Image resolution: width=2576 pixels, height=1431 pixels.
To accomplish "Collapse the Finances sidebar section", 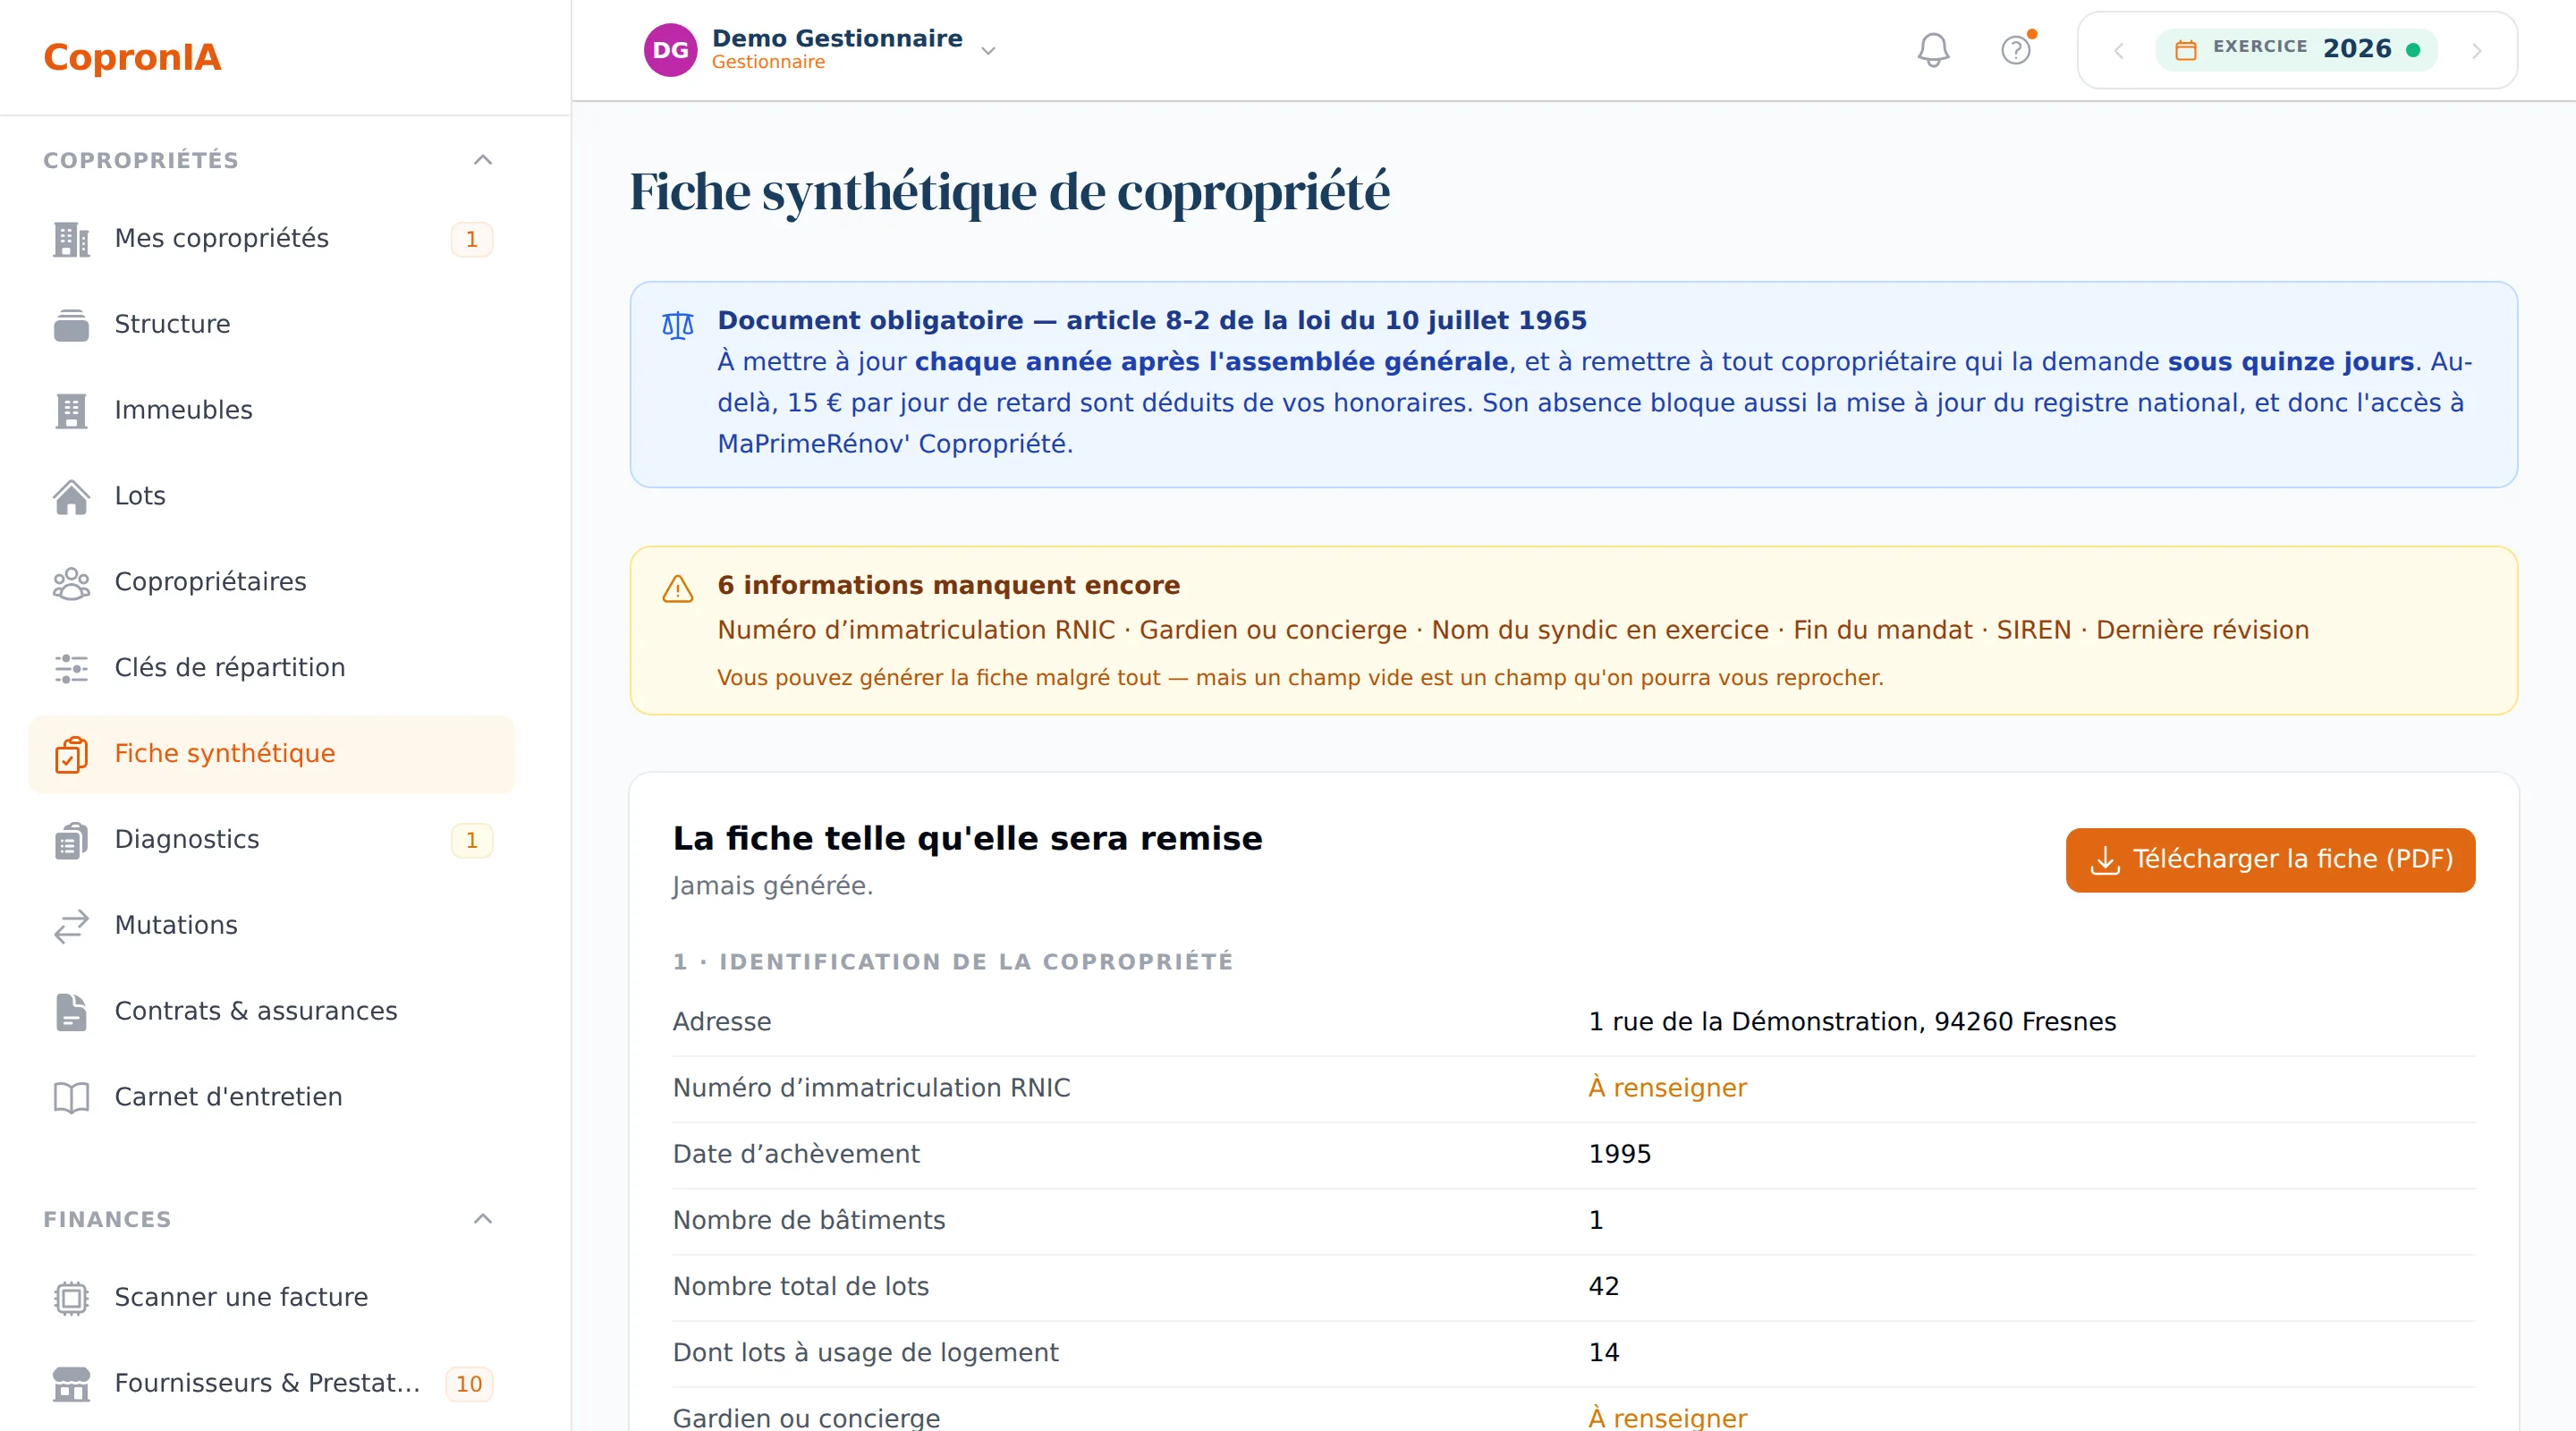I will [483, 1219].
